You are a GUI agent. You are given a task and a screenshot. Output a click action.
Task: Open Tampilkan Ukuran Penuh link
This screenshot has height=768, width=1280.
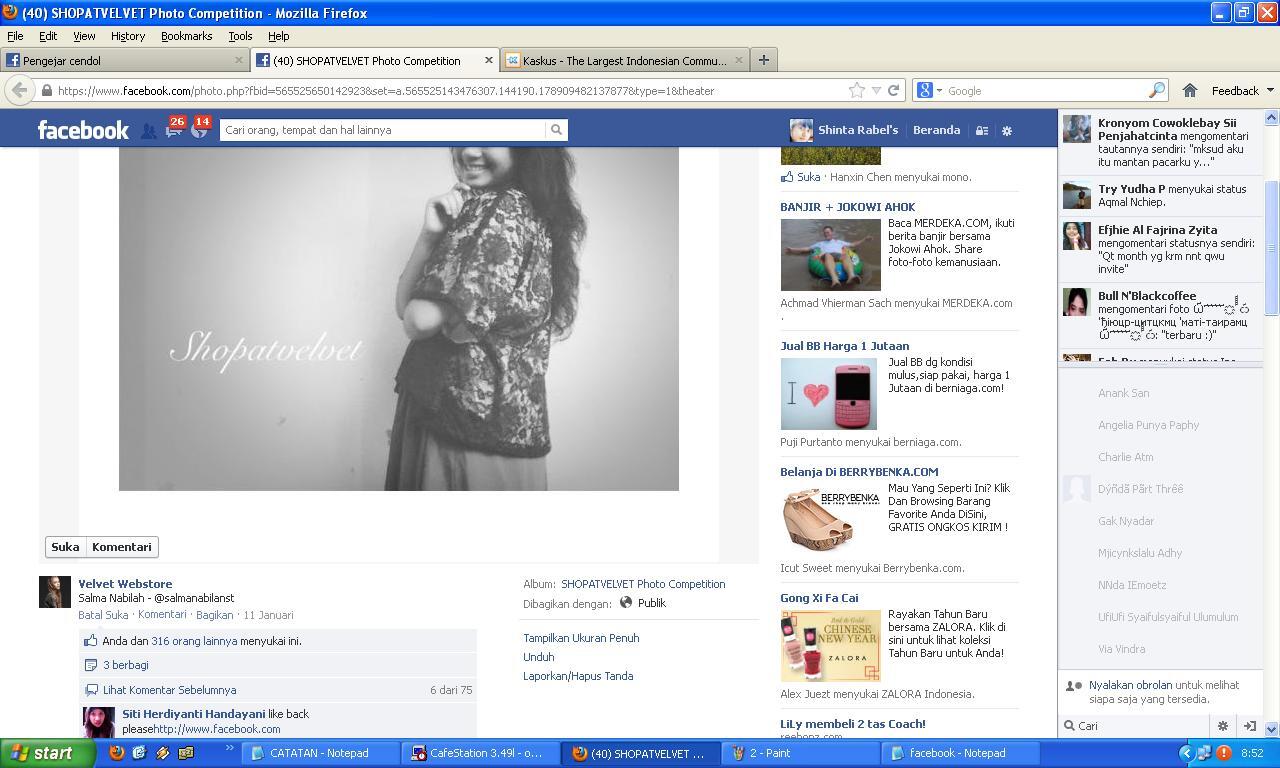click(x=581, y=638)
